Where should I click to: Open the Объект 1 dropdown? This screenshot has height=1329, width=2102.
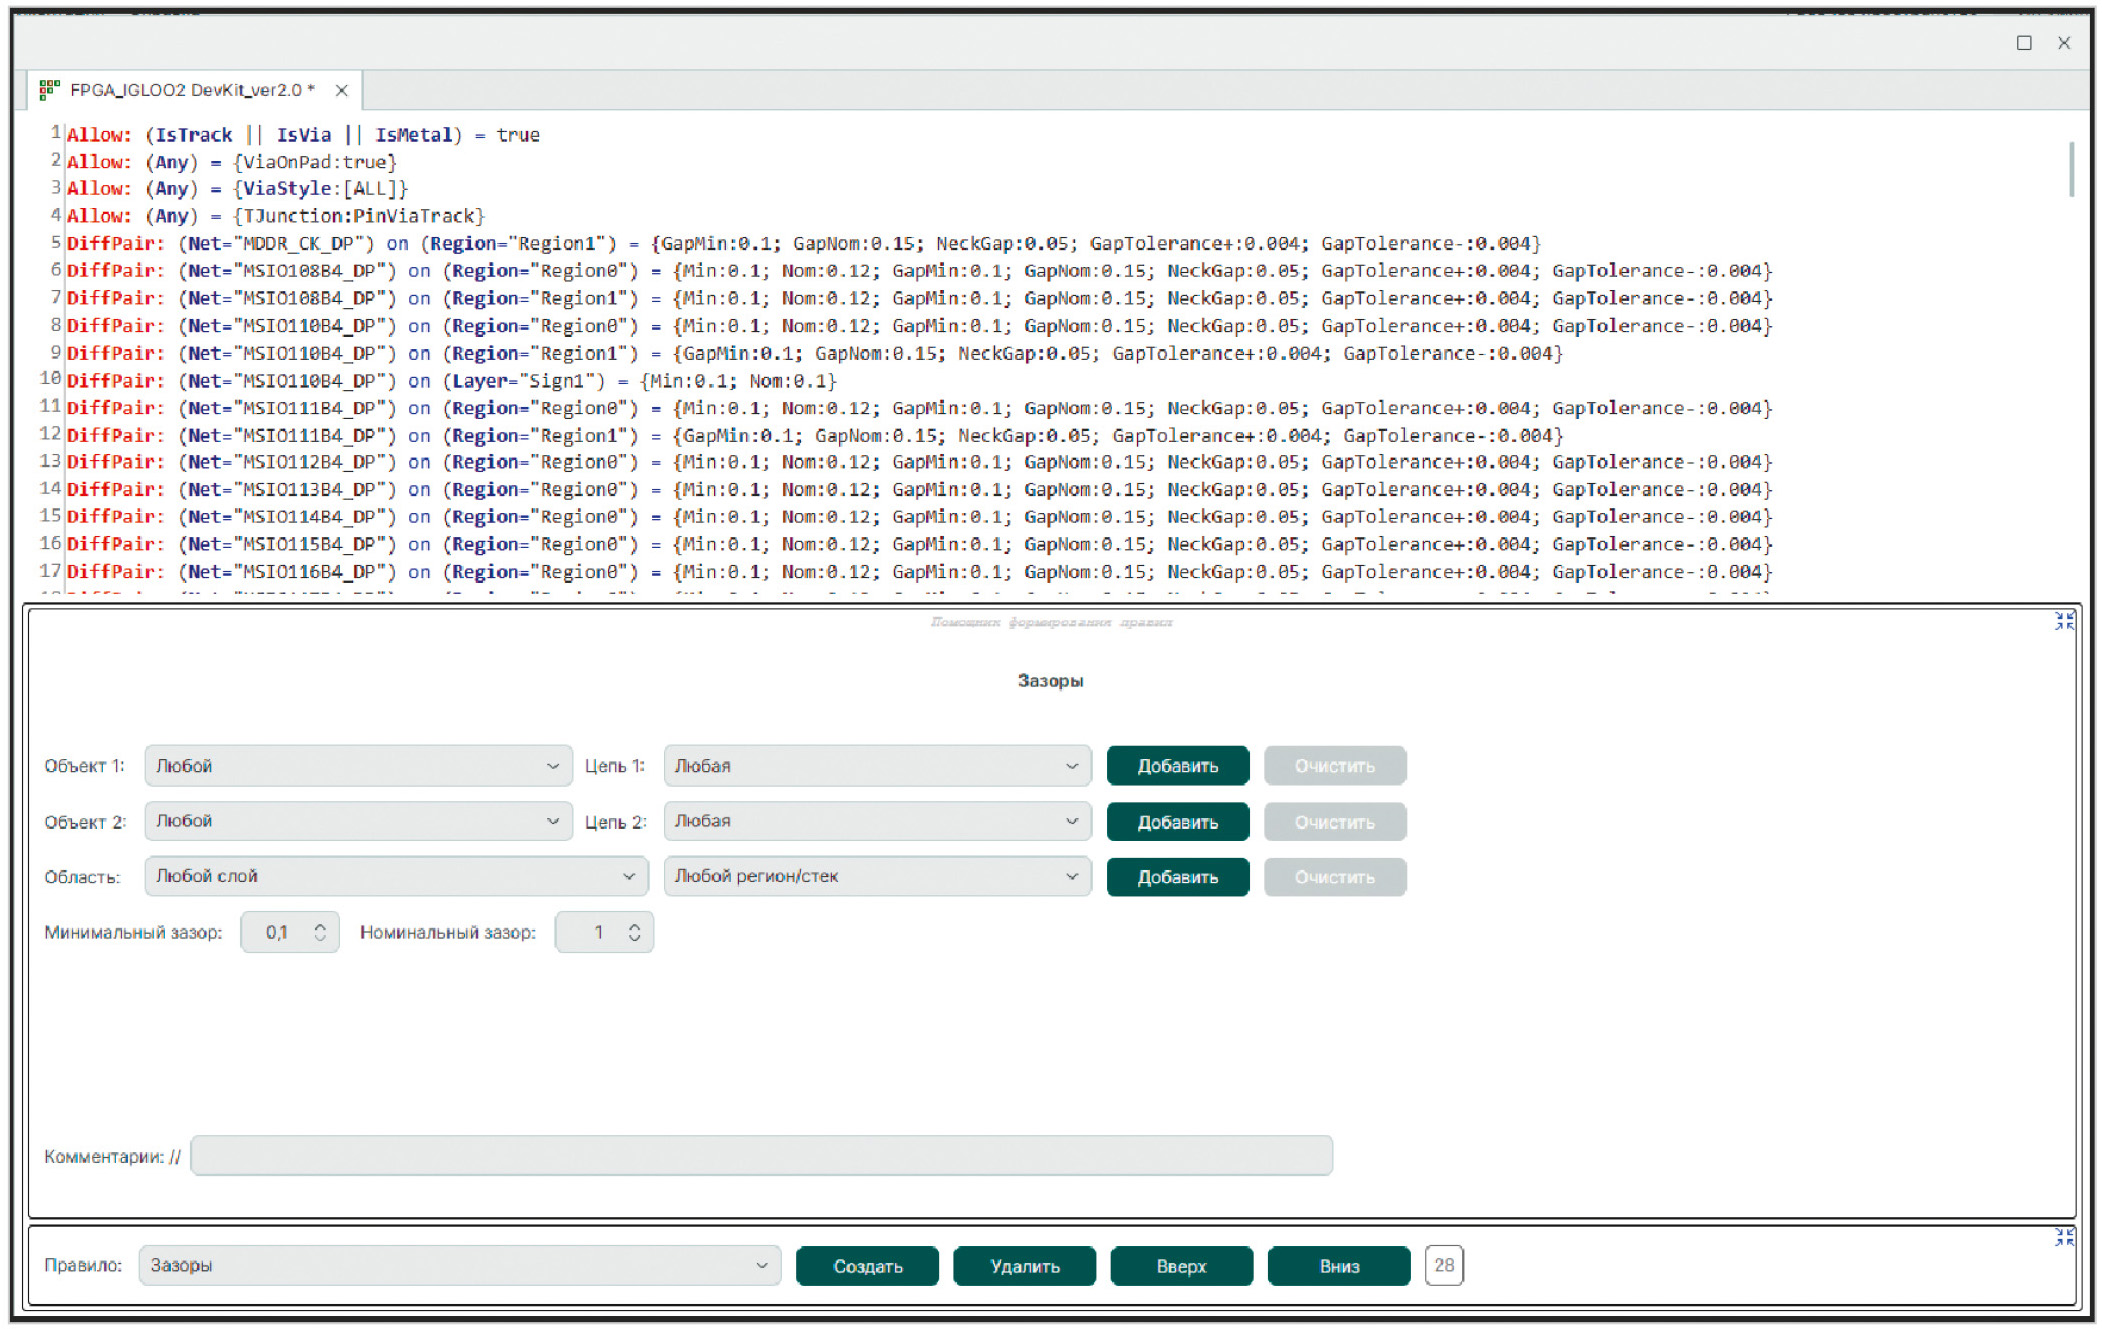[x=358, y=765]
